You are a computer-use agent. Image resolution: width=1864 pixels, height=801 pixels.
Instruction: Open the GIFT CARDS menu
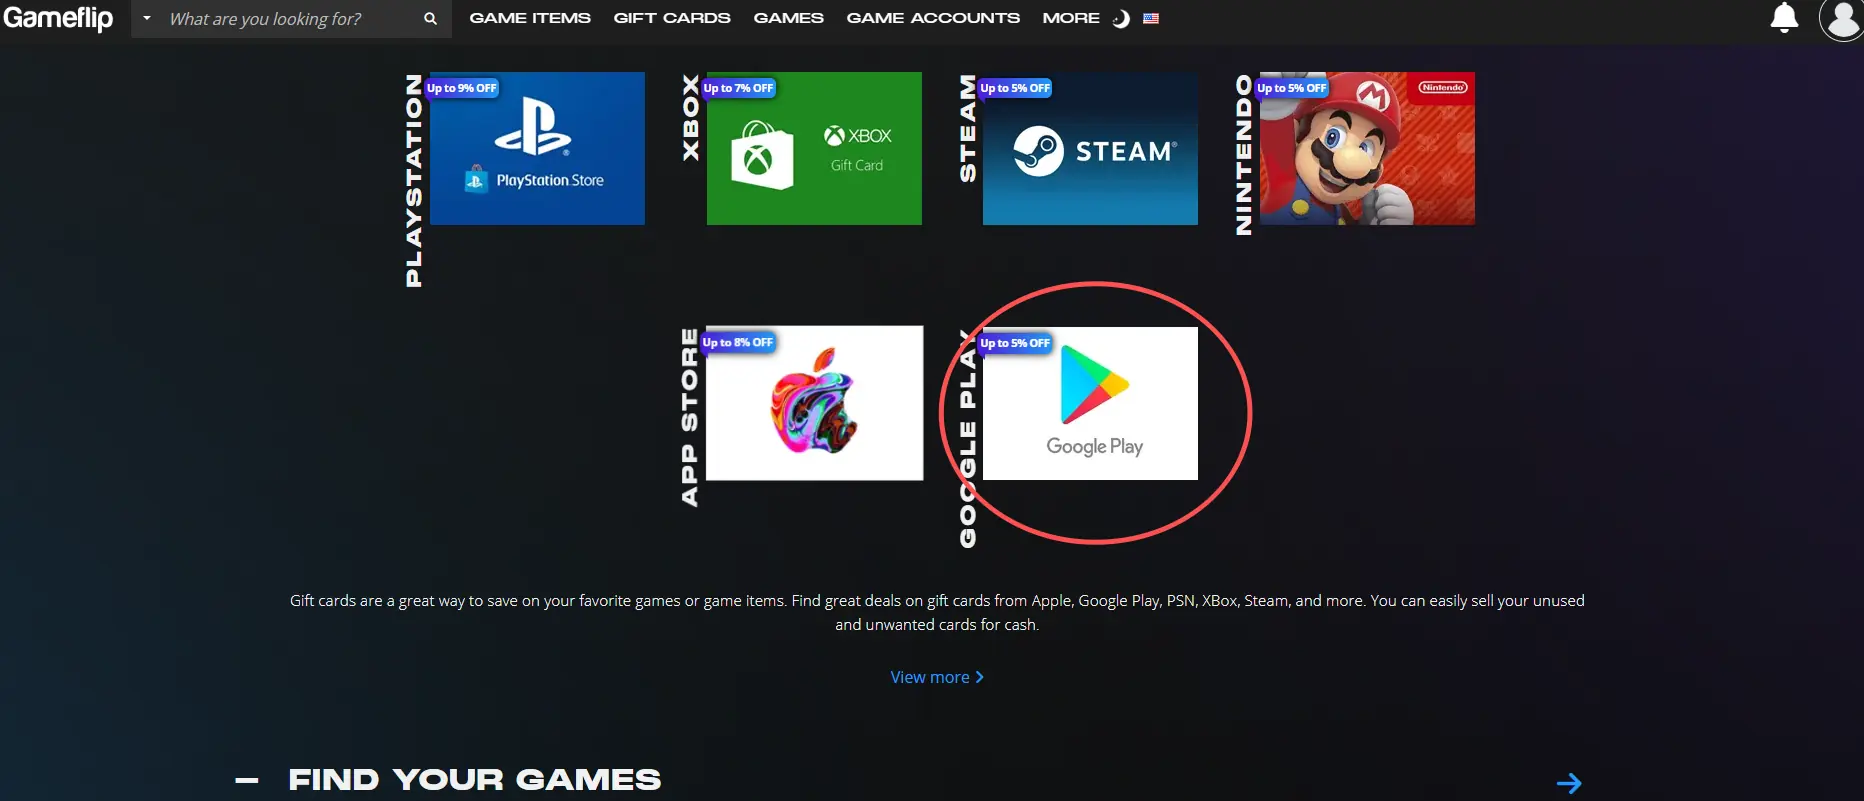[672, 18]
